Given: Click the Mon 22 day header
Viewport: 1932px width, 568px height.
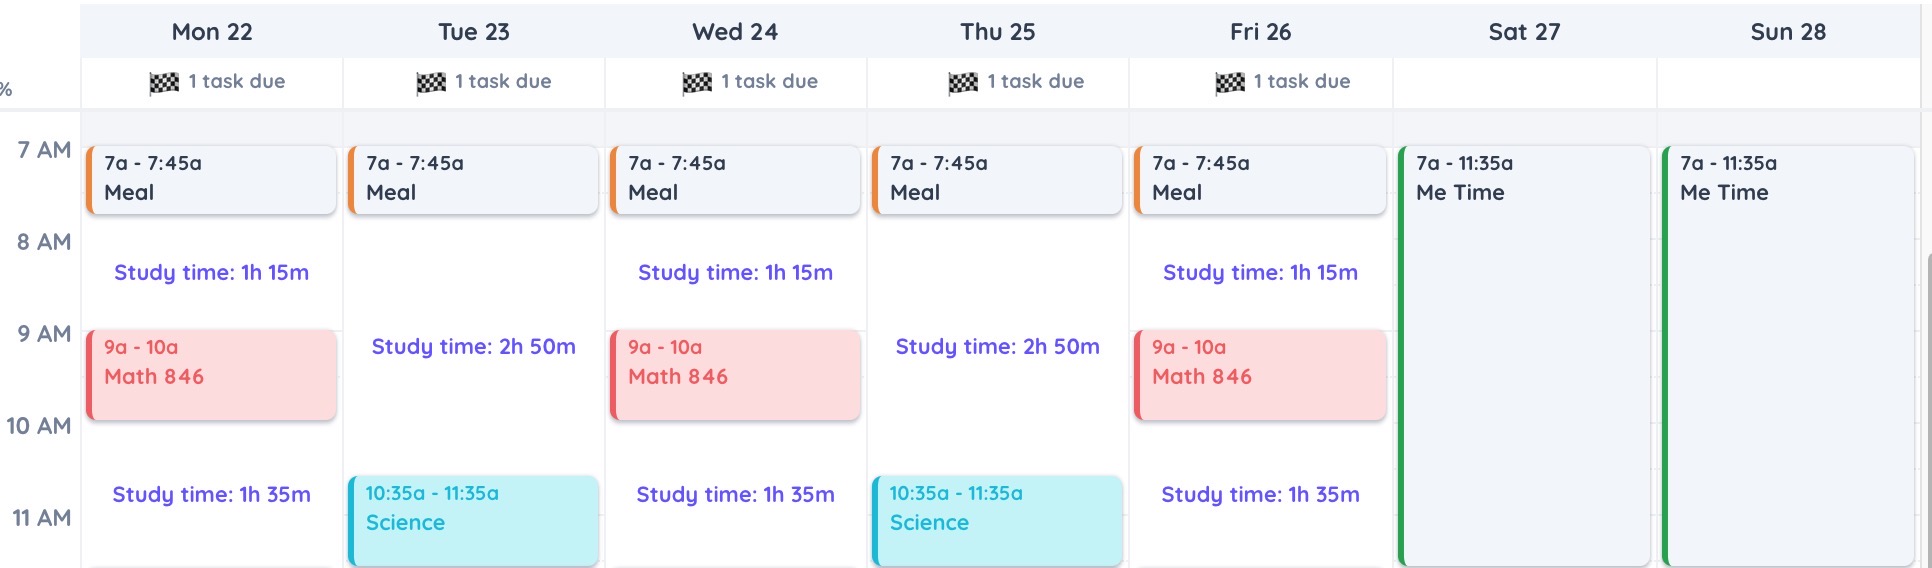Looking at the screenshot, I should [x=212, y=32].
